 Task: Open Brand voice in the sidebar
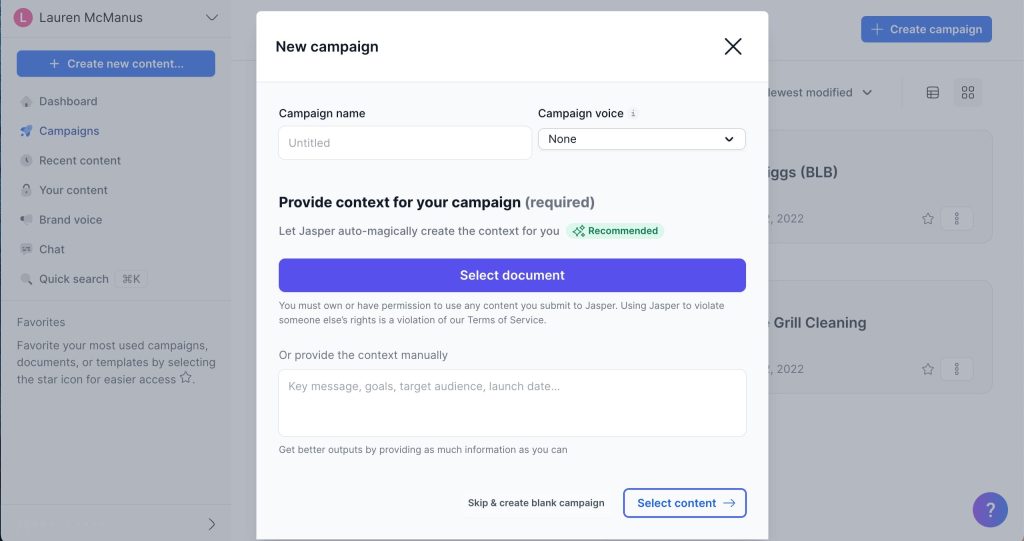point(70,220)
